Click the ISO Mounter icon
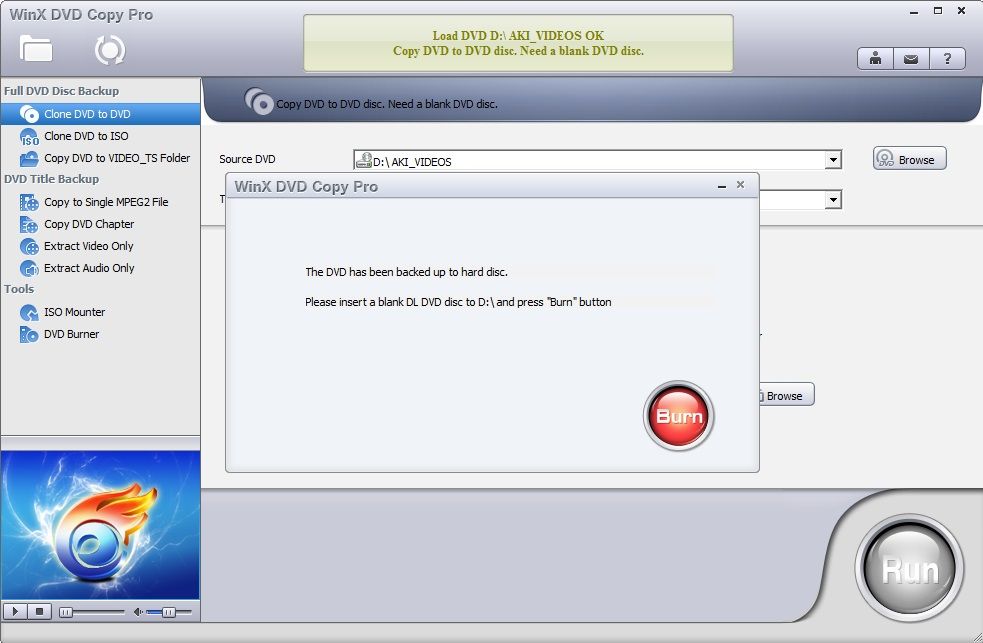 (29, 312)
